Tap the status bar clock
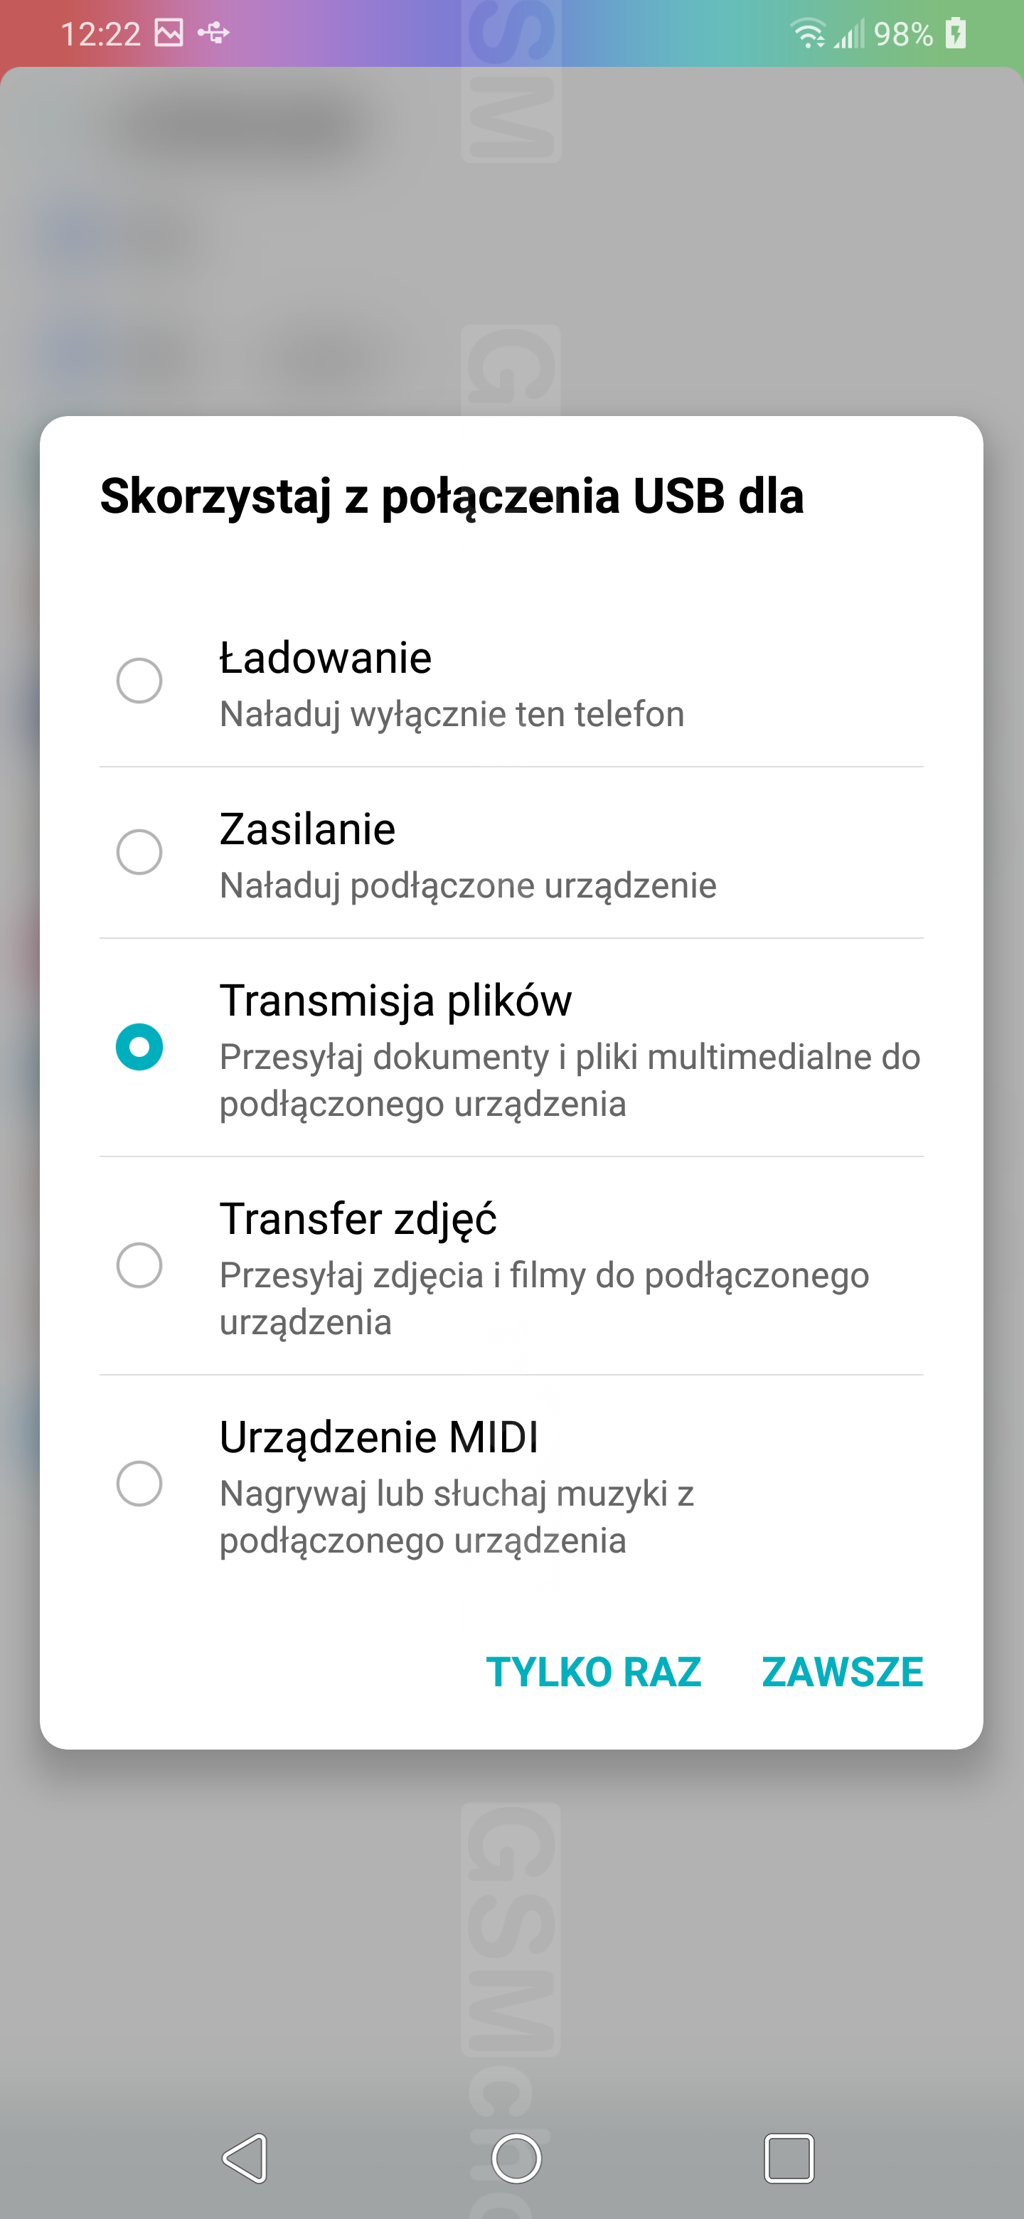This screenshot has width=1024, height=2219. 100,34
